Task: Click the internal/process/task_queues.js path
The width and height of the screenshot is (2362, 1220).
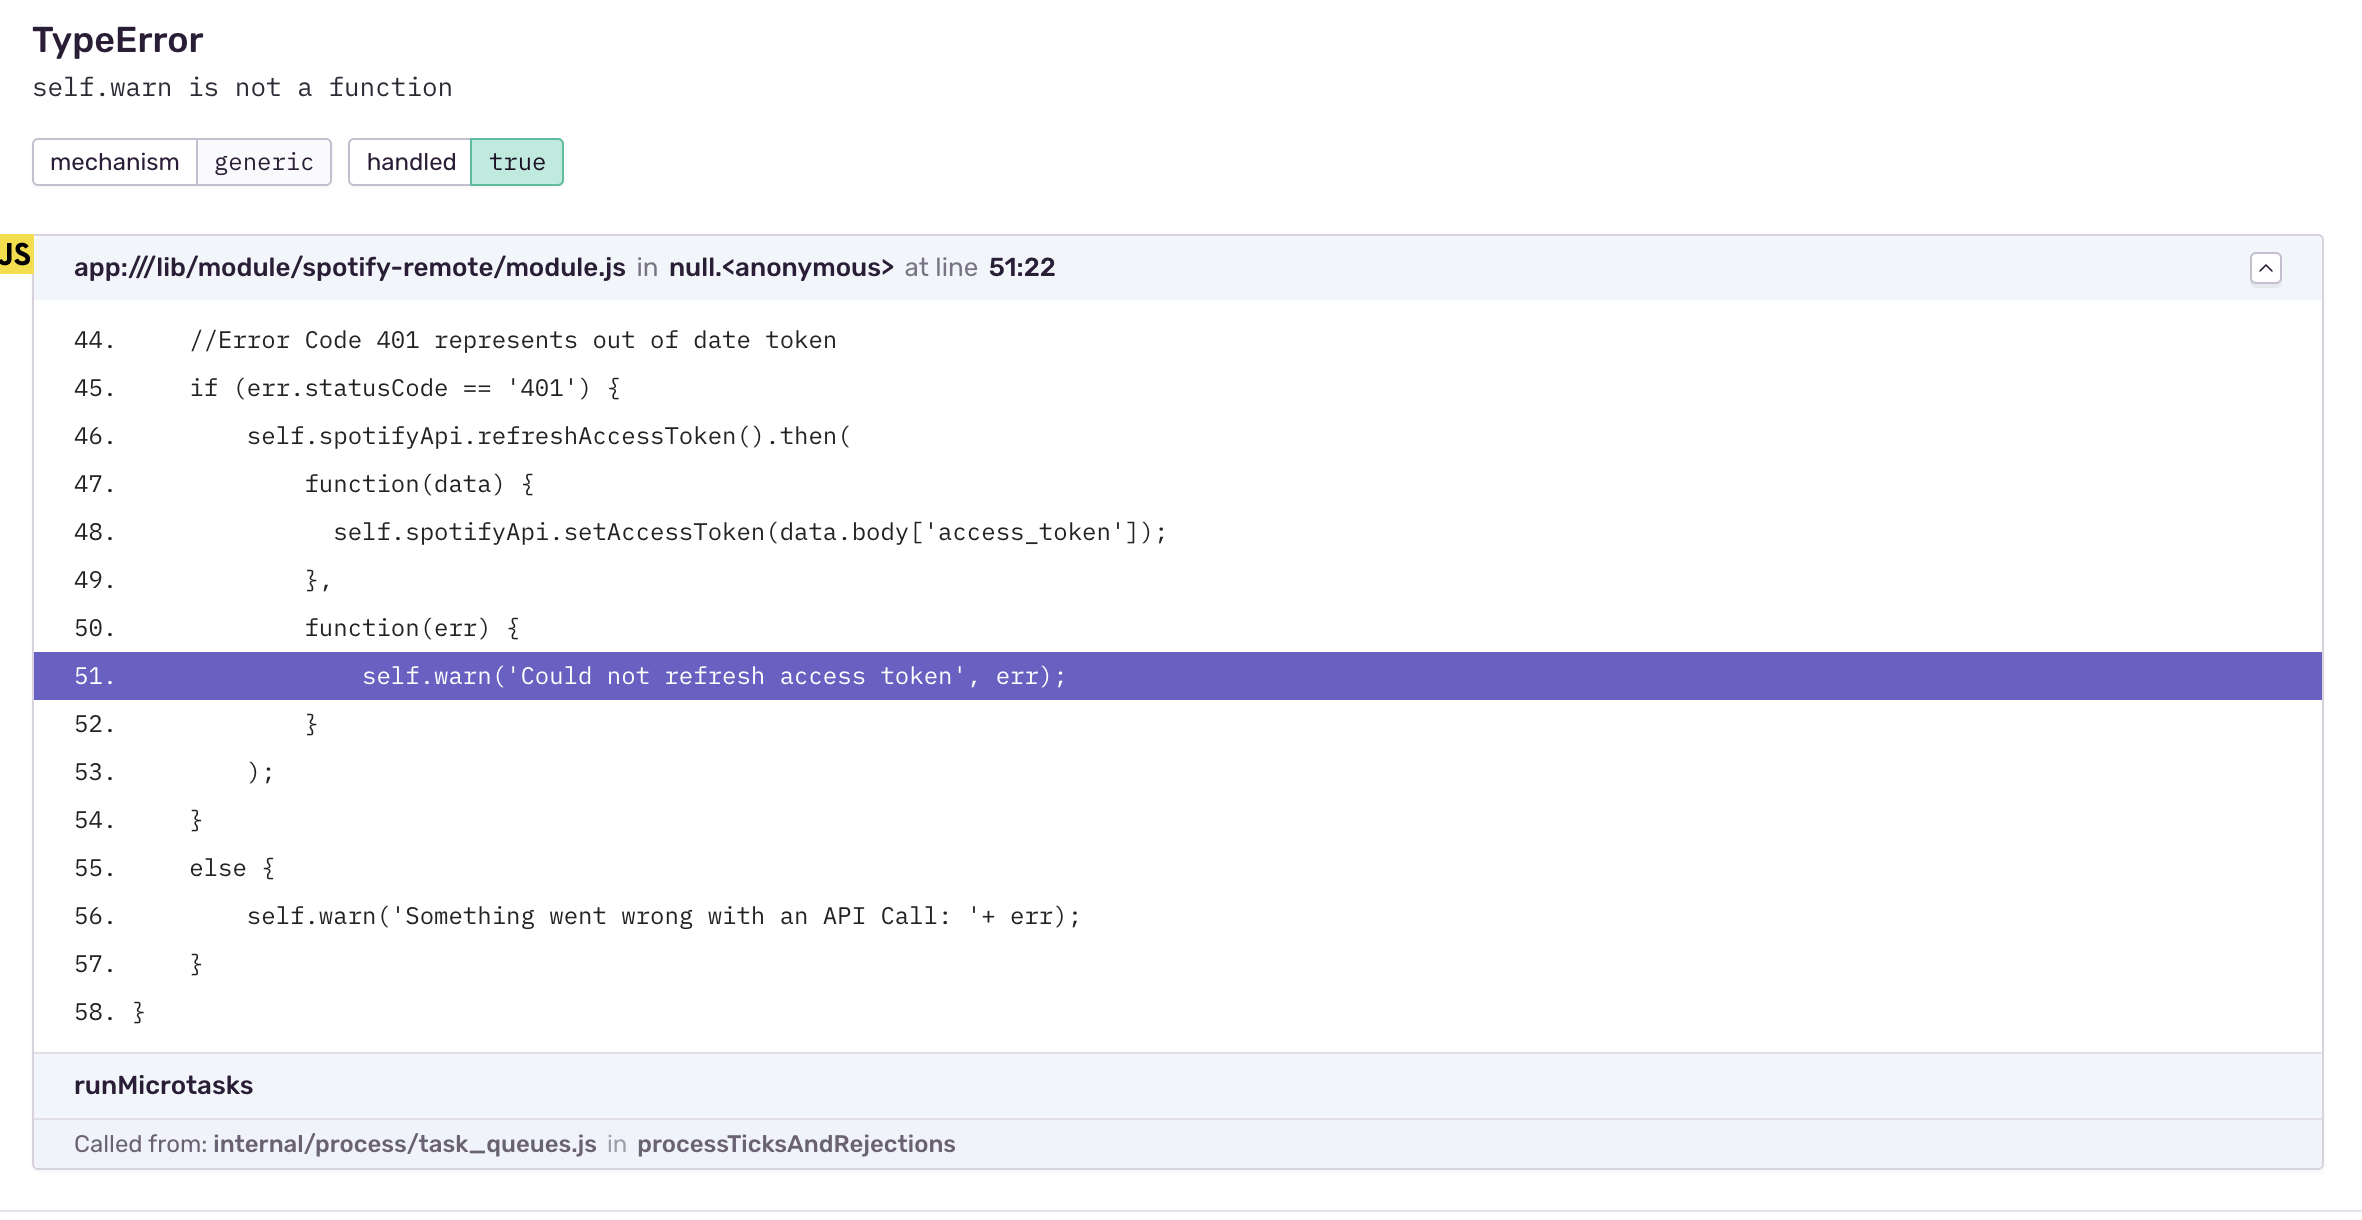Action: point(403,1143)
